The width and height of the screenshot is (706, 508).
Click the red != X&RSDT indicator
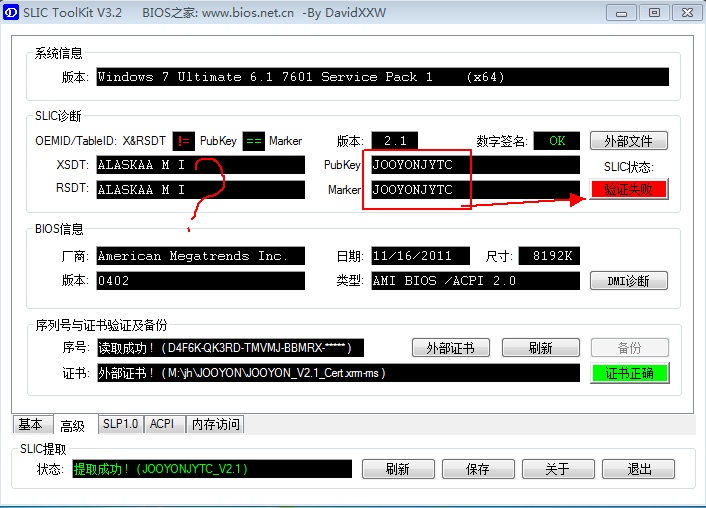pyautogui.click(x=183, y=141)
